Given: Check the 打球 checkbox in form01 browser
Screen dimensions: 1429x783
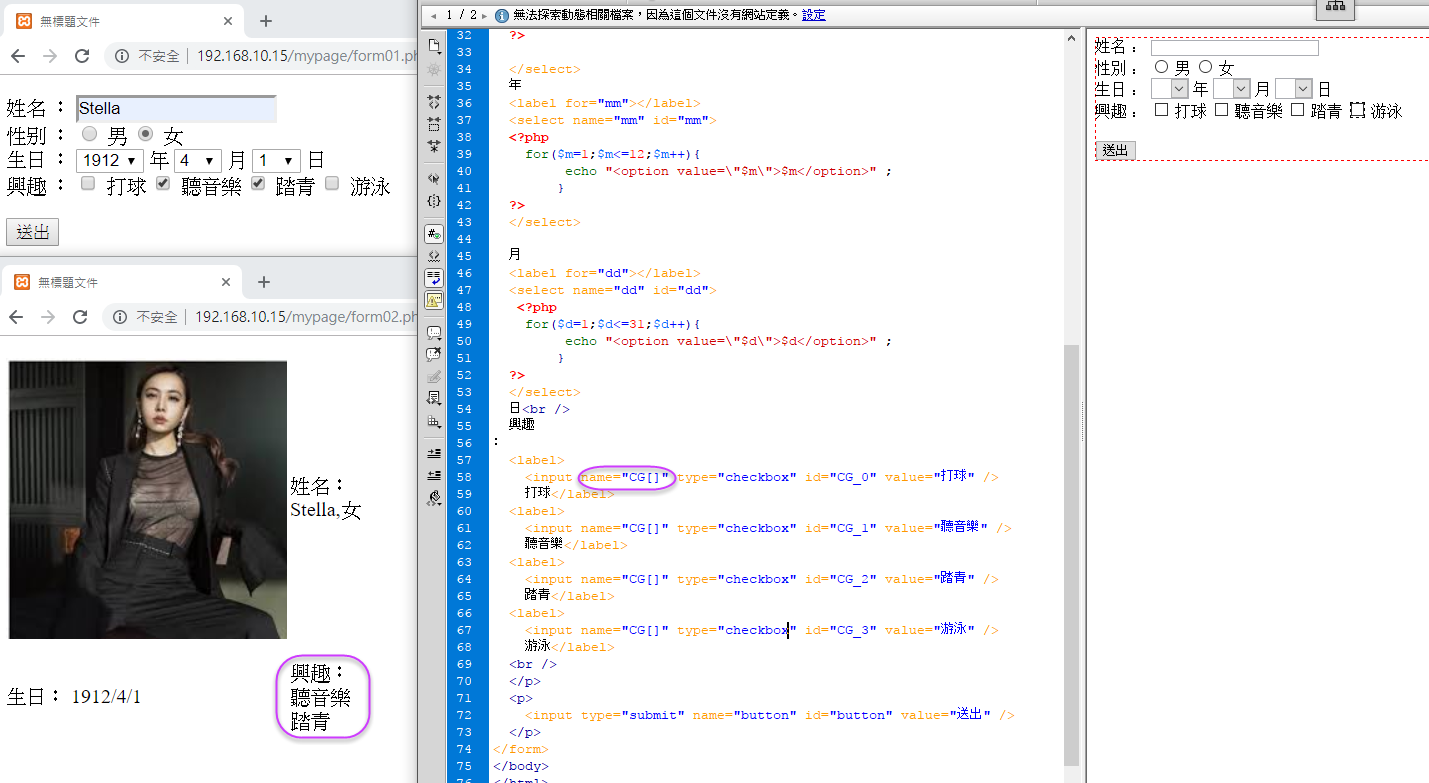Looking at the screenshot, I should [x=89, y=184].
